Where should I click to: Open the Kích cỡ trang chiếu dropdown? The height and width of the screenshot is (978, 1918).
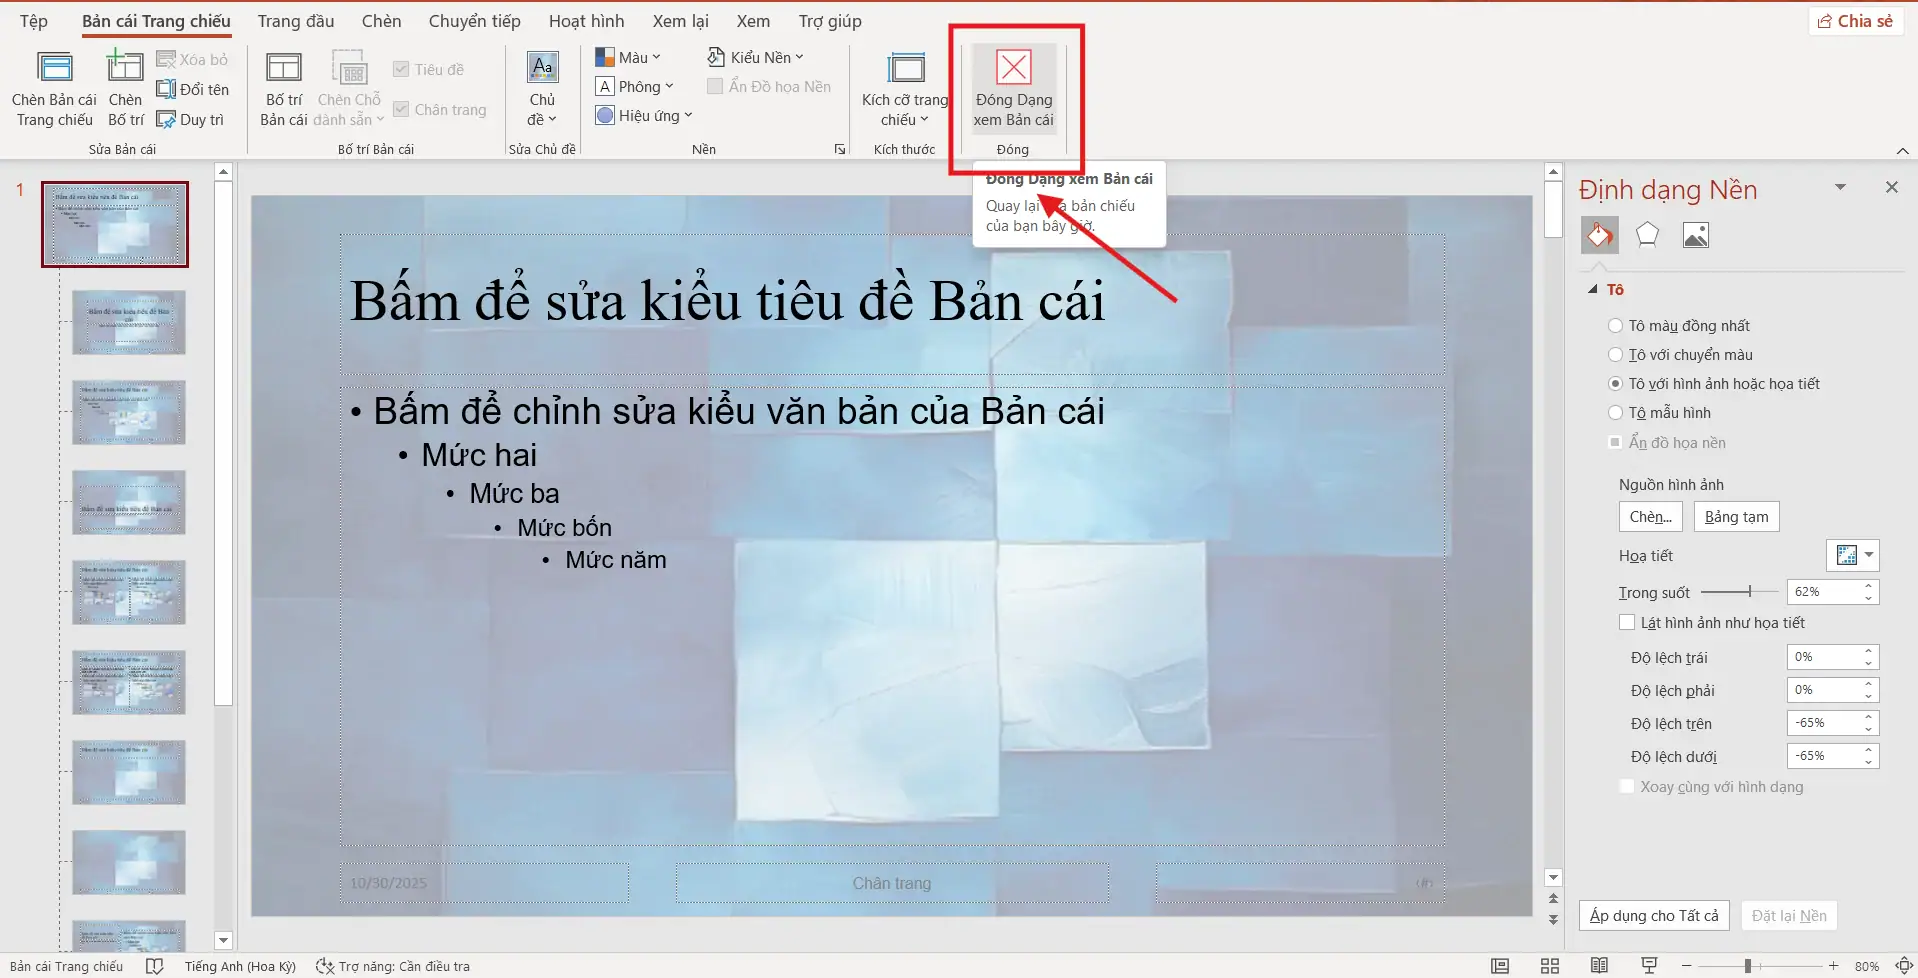point(903,90)
